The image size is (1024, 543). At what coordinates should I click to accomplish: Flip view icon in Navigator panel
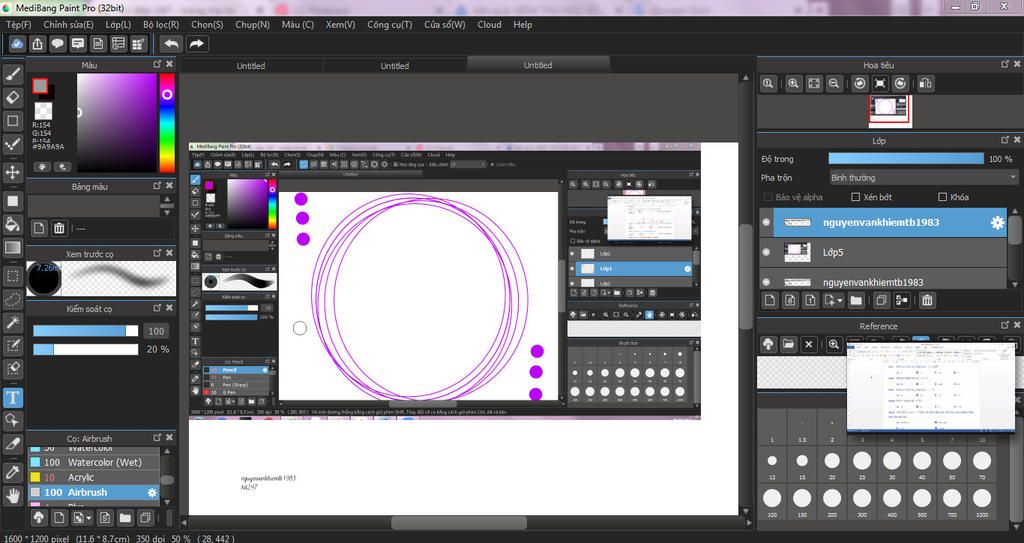click(925, 84)
